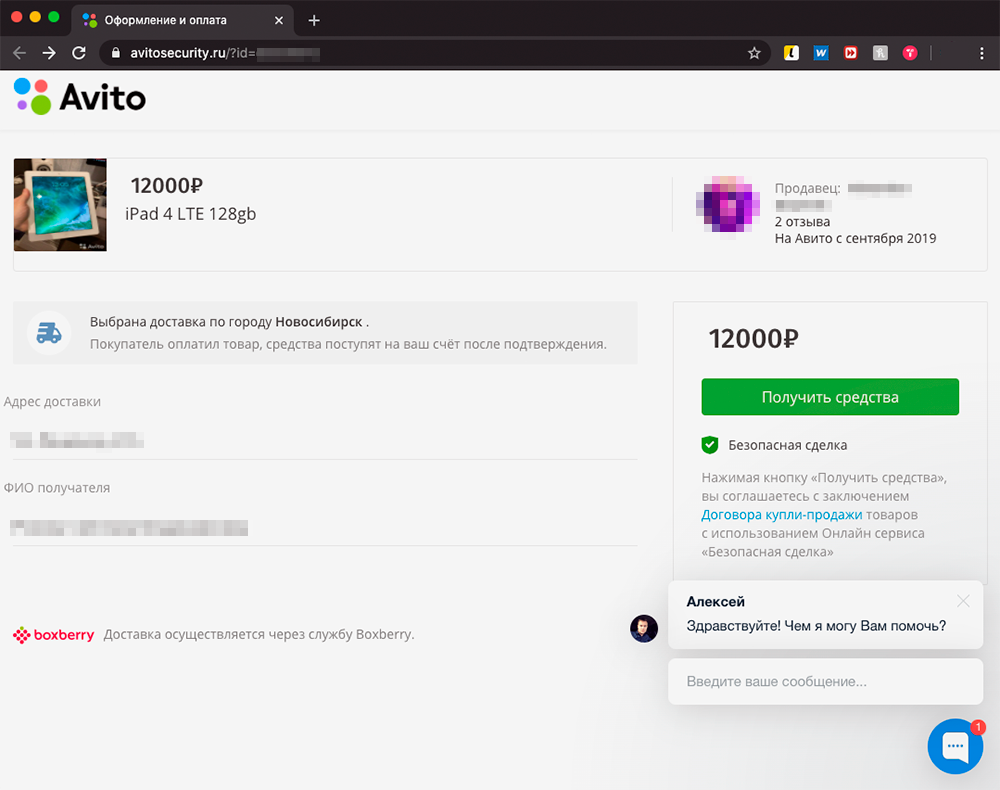Click the "ФИО получателя" field
The height and width of the screenshot is (790, 1000).
point(324,527)
